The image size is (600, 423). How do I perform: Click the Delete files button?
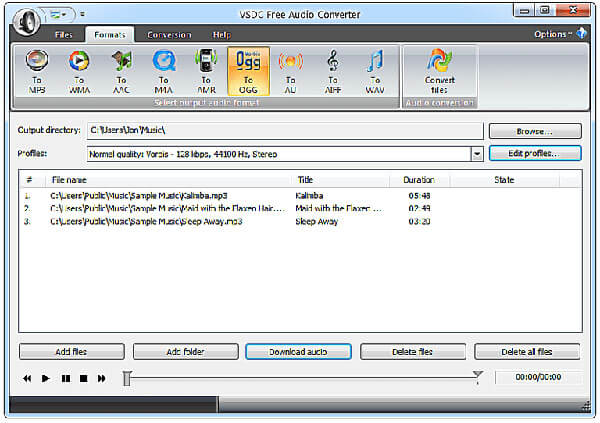(412, 351)
